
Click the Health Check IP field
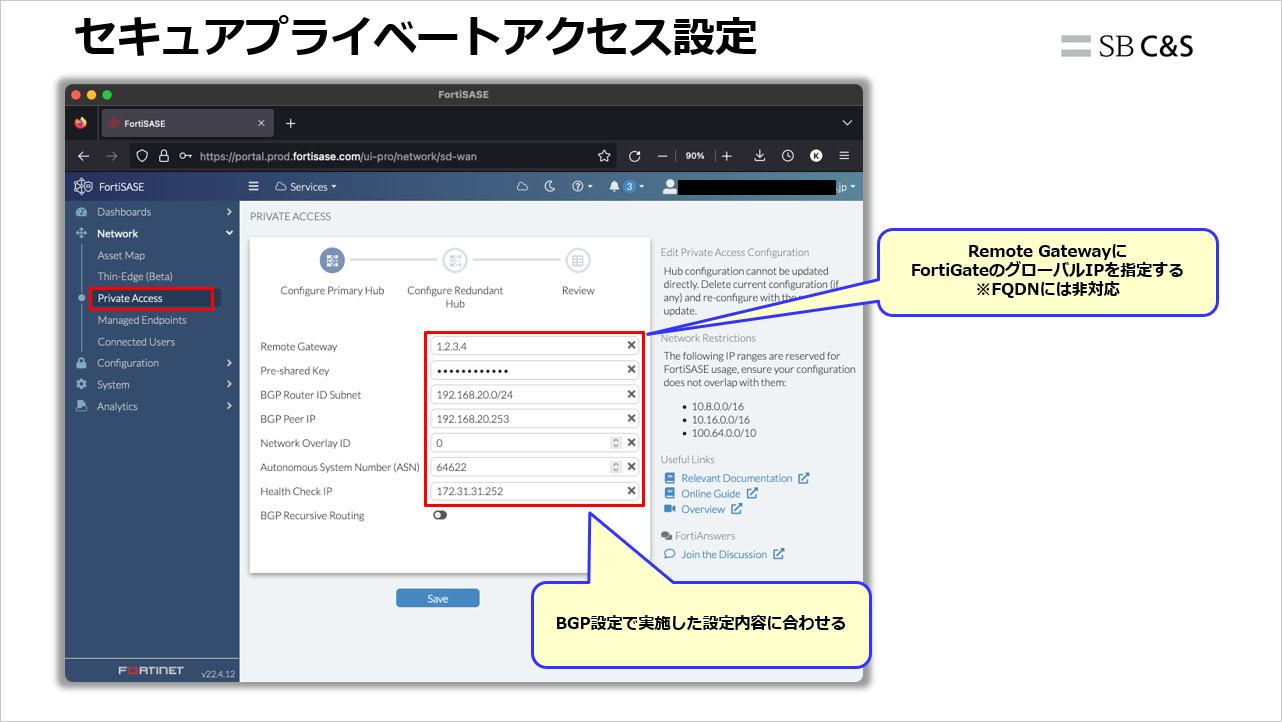click(535, 491)
